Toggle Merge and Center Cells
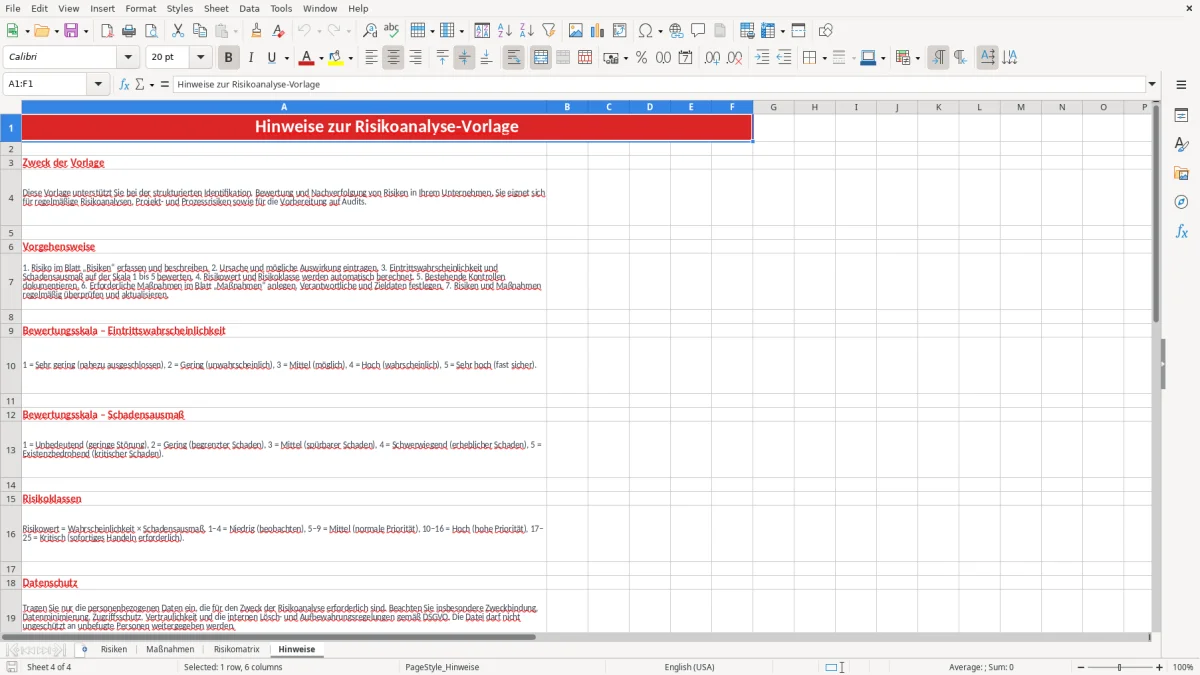The image size is (1200, 675). (x=541, y=58)
